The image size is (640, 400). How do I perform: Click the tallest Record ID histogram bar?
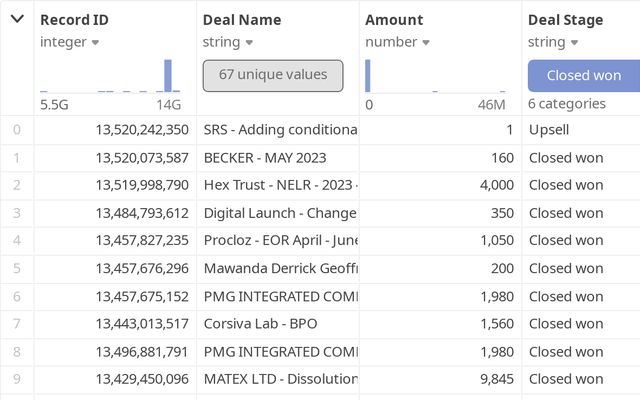[168, 76]
